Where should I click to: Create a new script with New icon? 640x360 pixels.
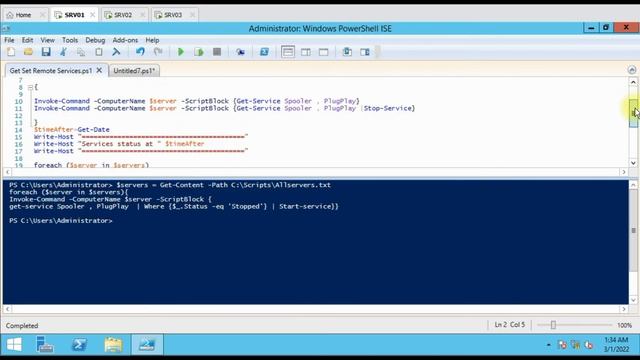[11, 52]
